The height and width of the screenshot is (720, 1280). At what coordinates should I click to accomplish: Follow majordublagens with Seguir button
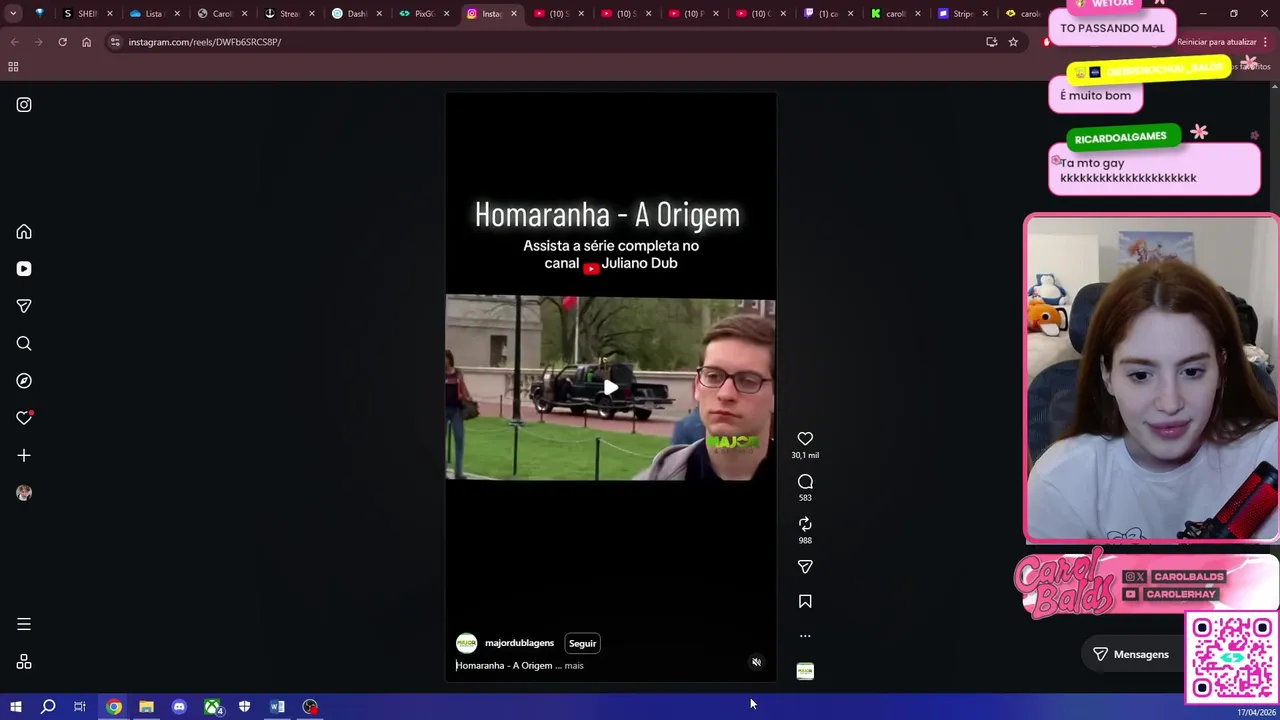click(582, 643)
